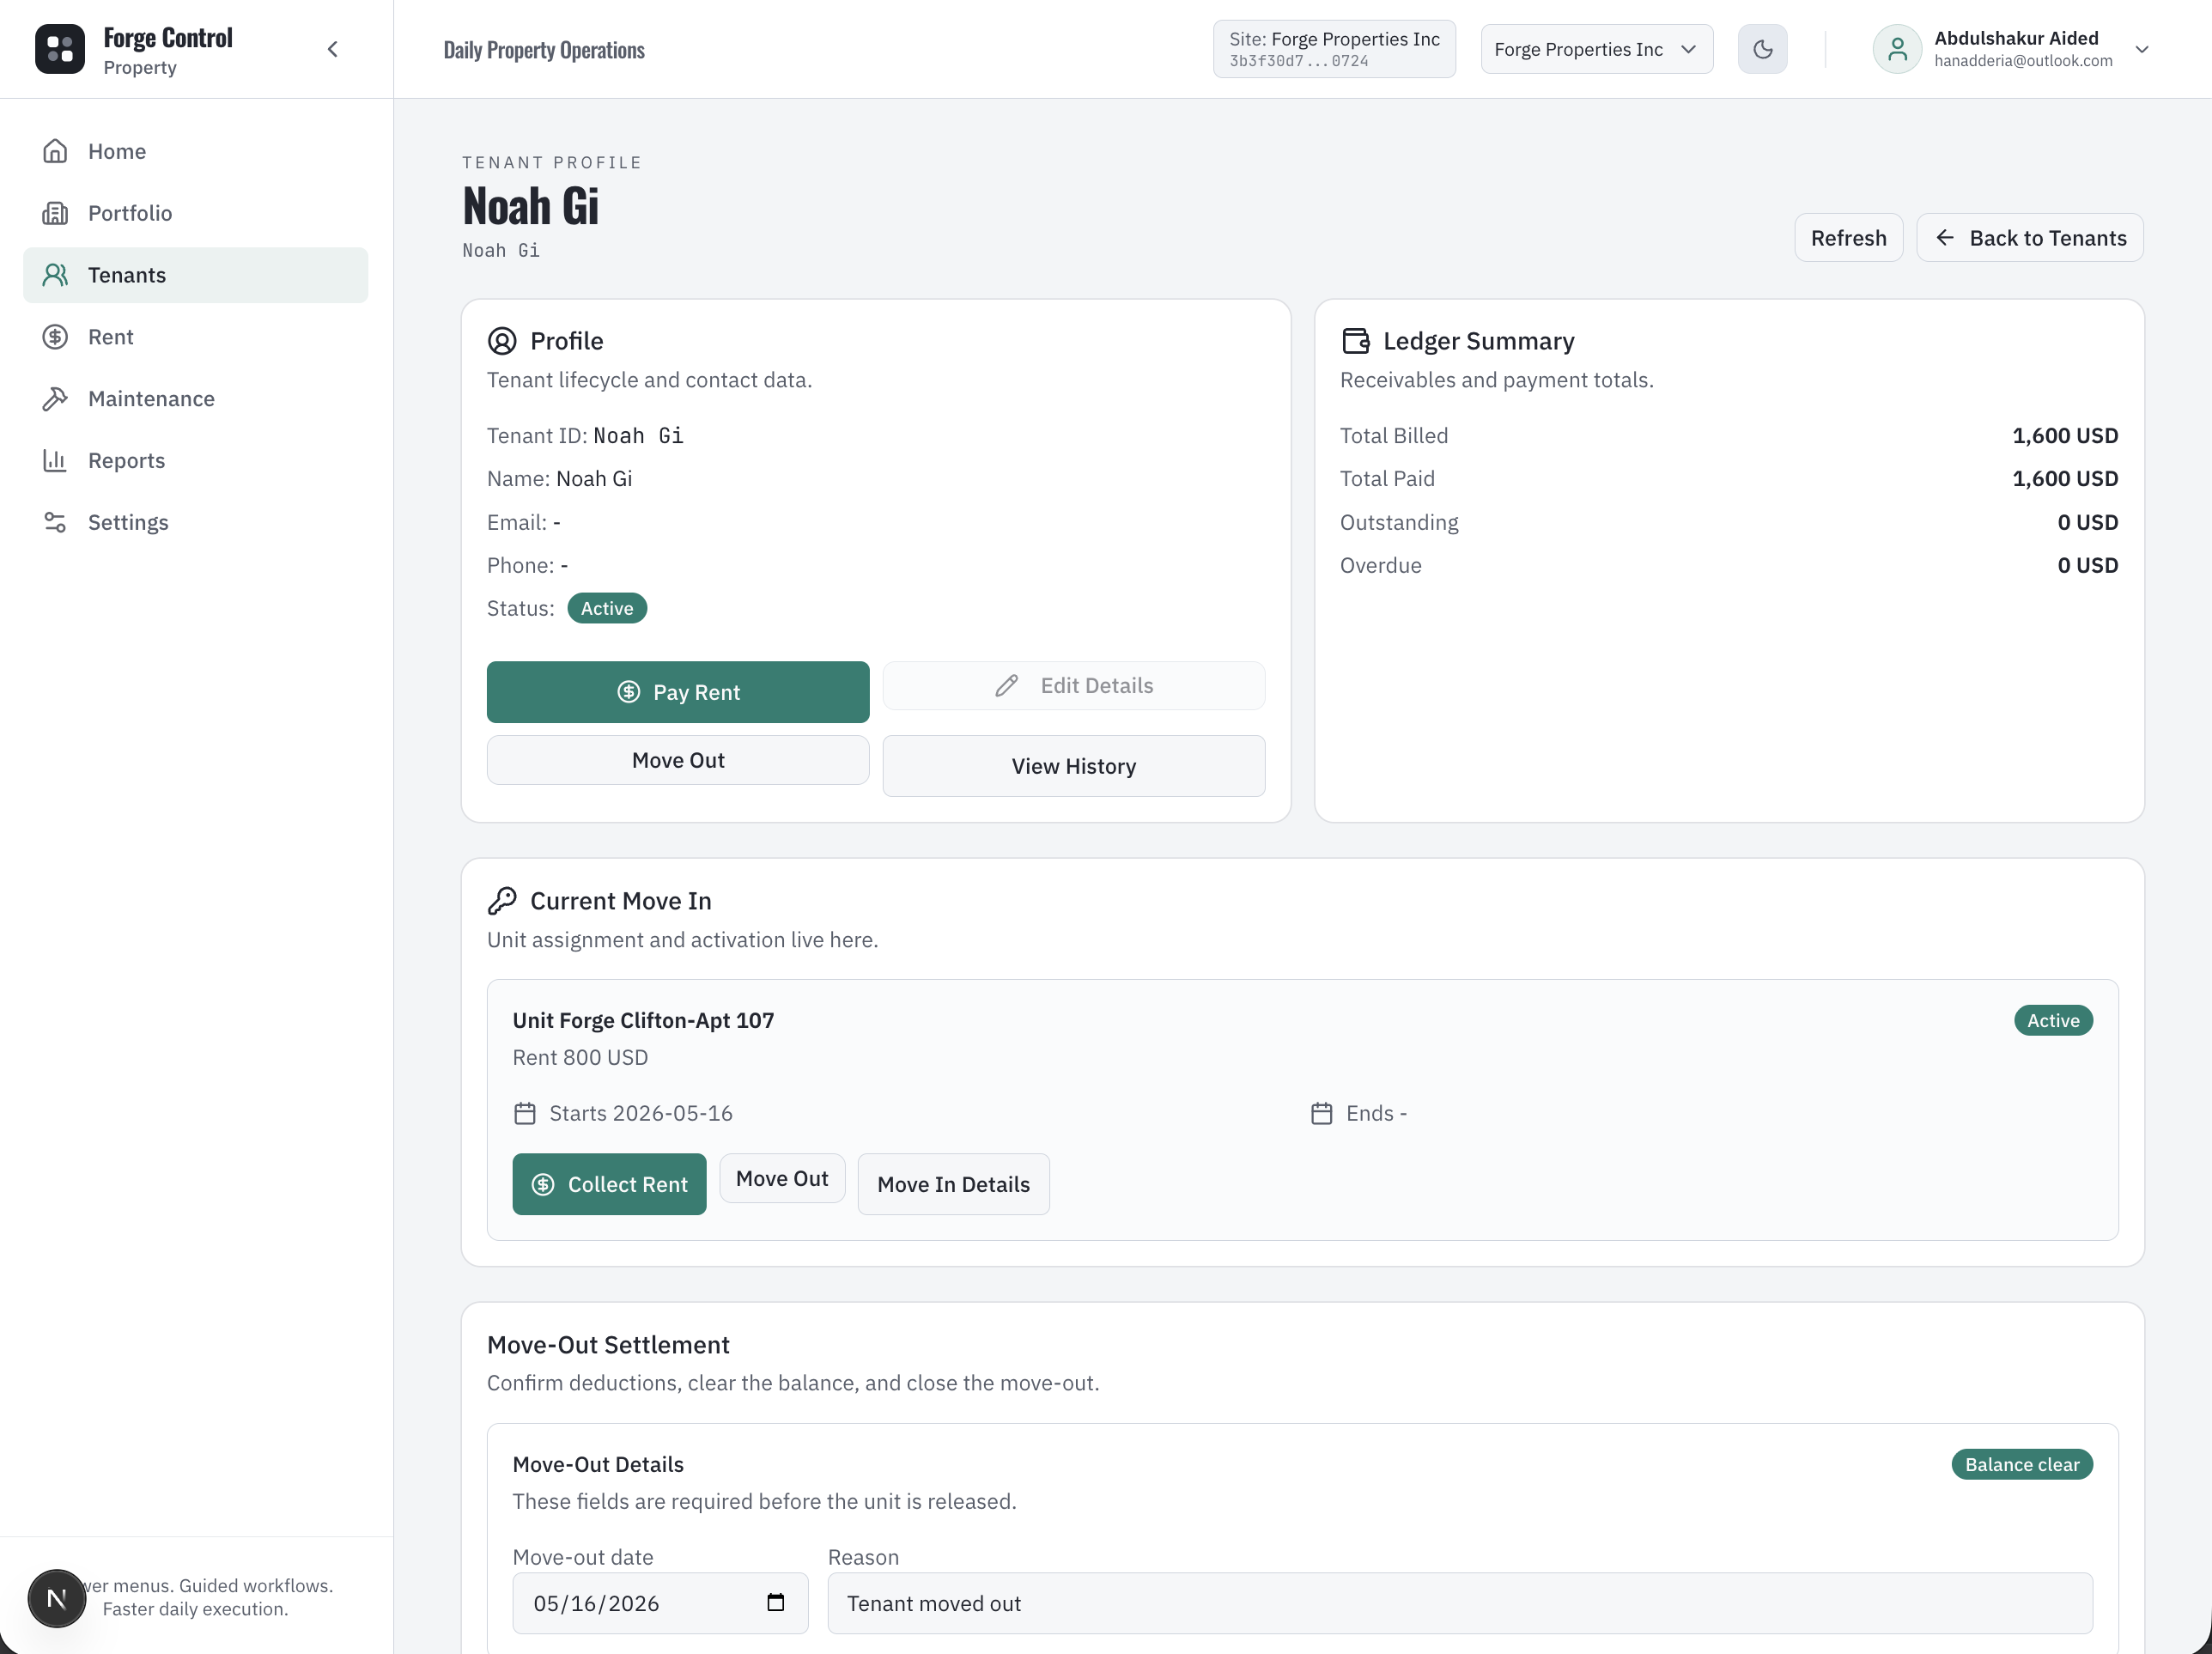Click the Reports bar chart icon
Viewport: 2212px width, 1654px height.
[55, 461]
